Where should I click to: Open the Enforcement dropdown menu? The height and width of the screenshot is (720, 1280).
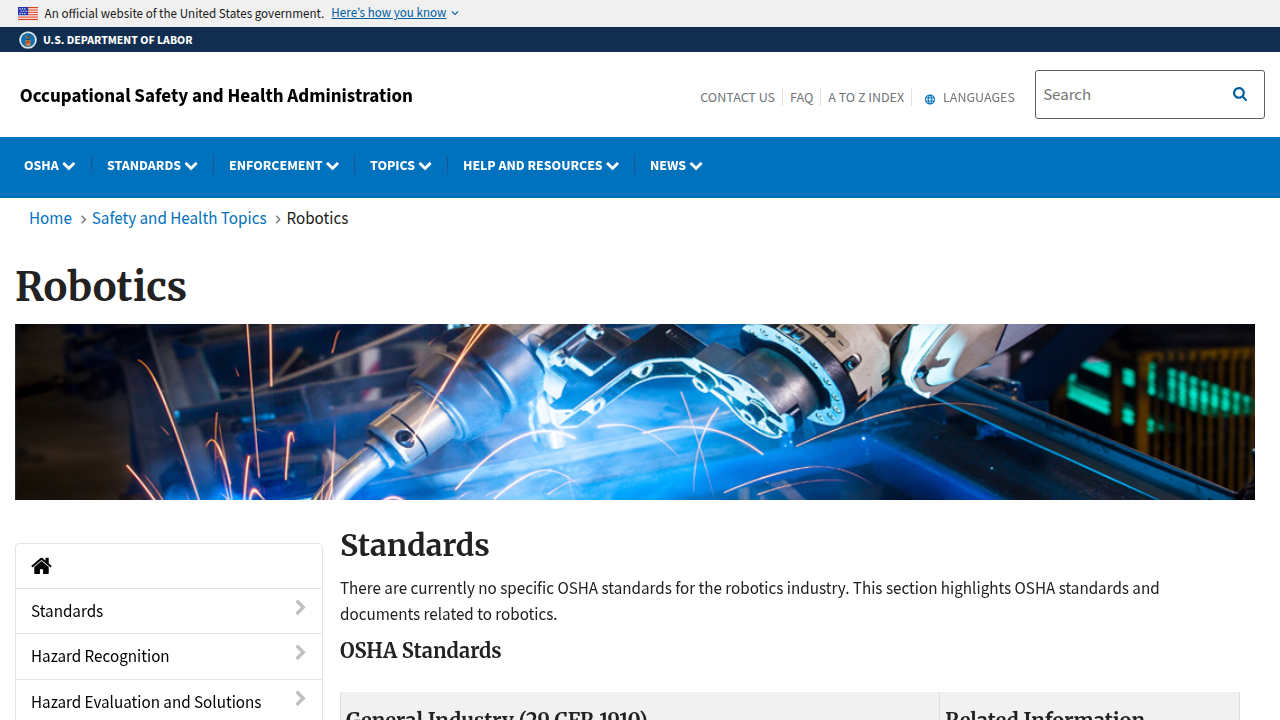coord(284,165)
